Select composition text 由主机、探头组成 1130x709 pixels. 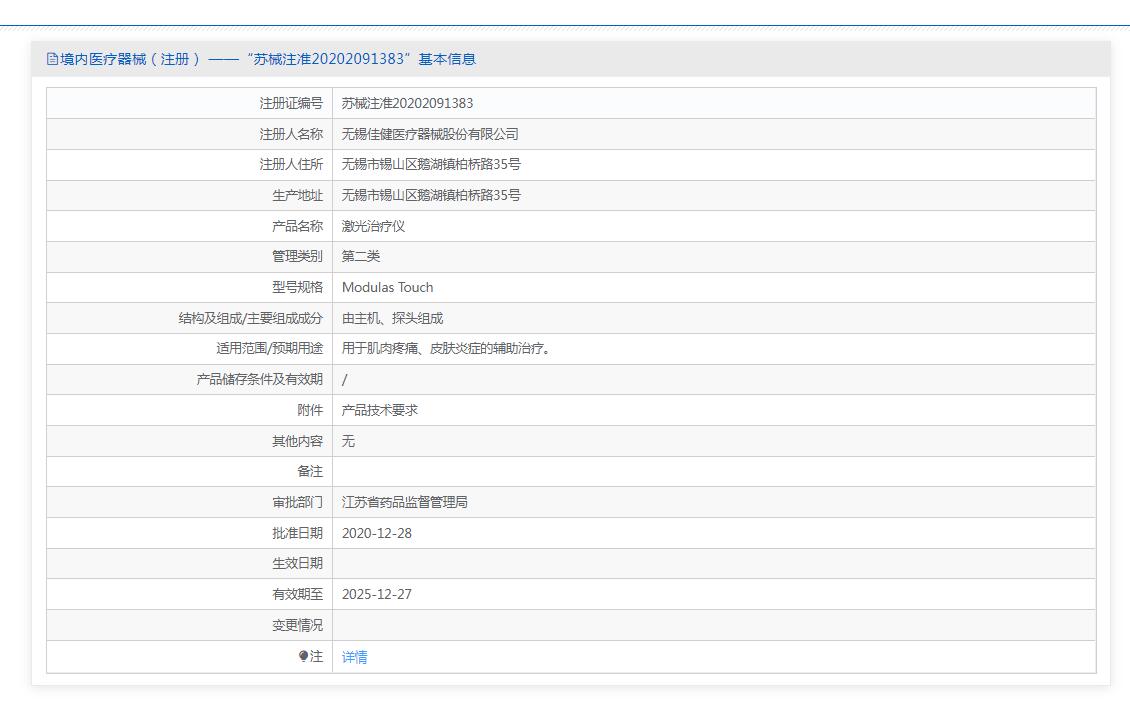pos(392,318)
